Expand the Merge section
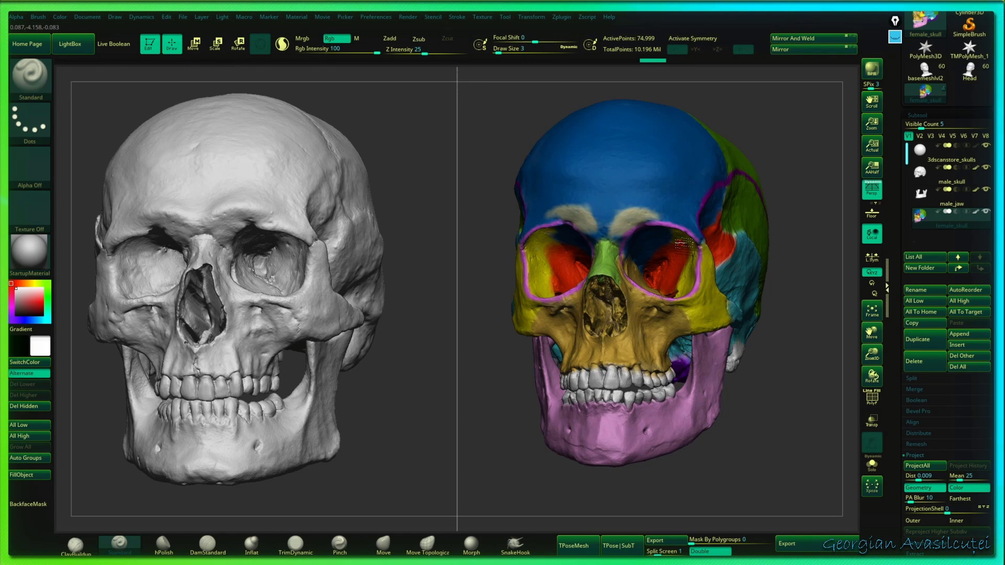The width and height of the screenshot is (1005, 565). coord(915,389)
